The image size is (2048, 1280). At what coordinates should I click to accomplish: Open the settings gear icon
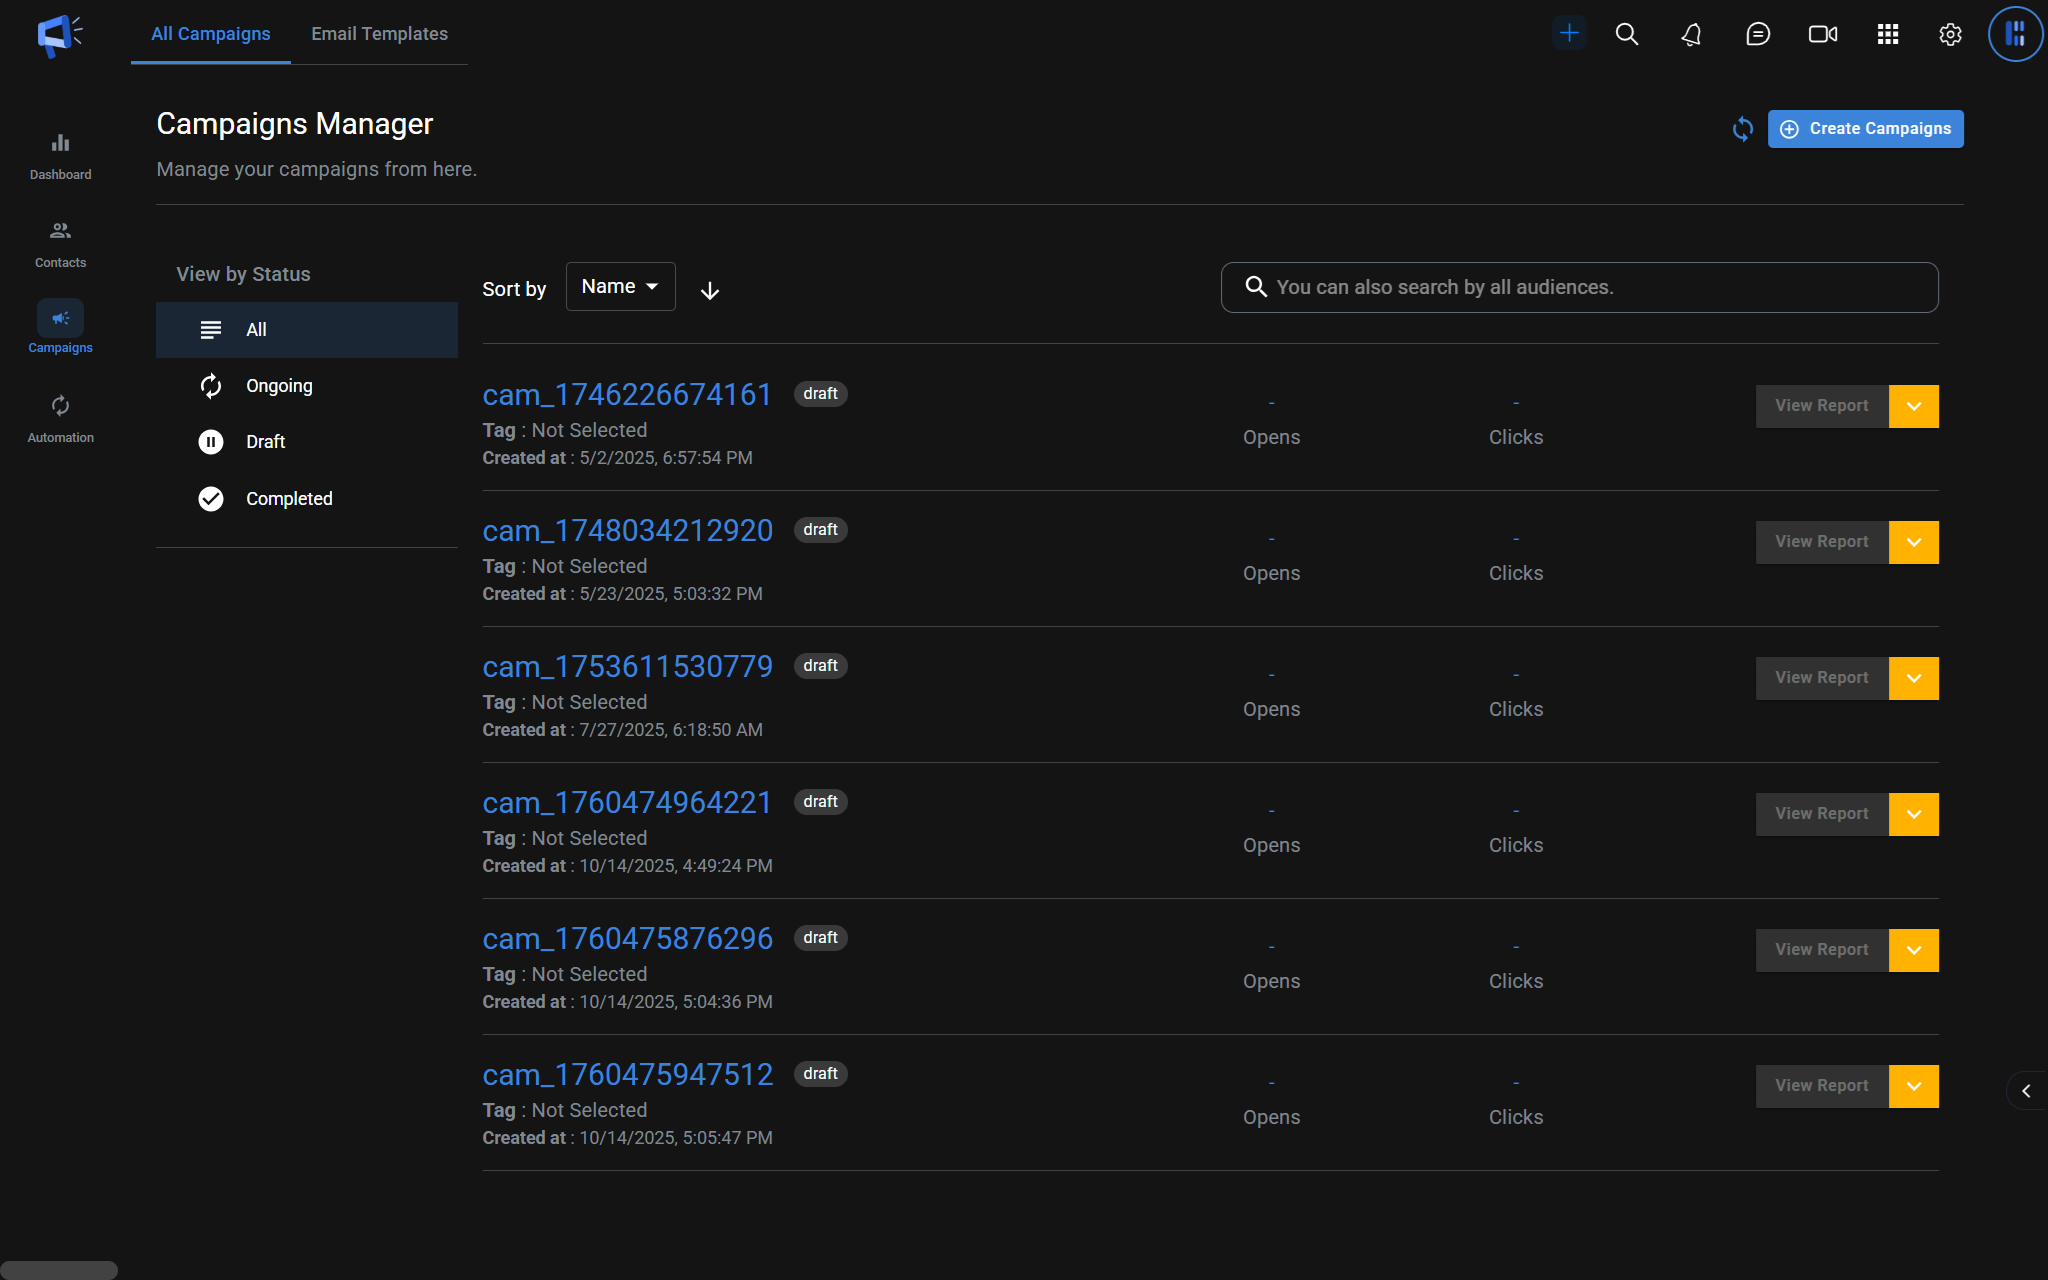1949,35
